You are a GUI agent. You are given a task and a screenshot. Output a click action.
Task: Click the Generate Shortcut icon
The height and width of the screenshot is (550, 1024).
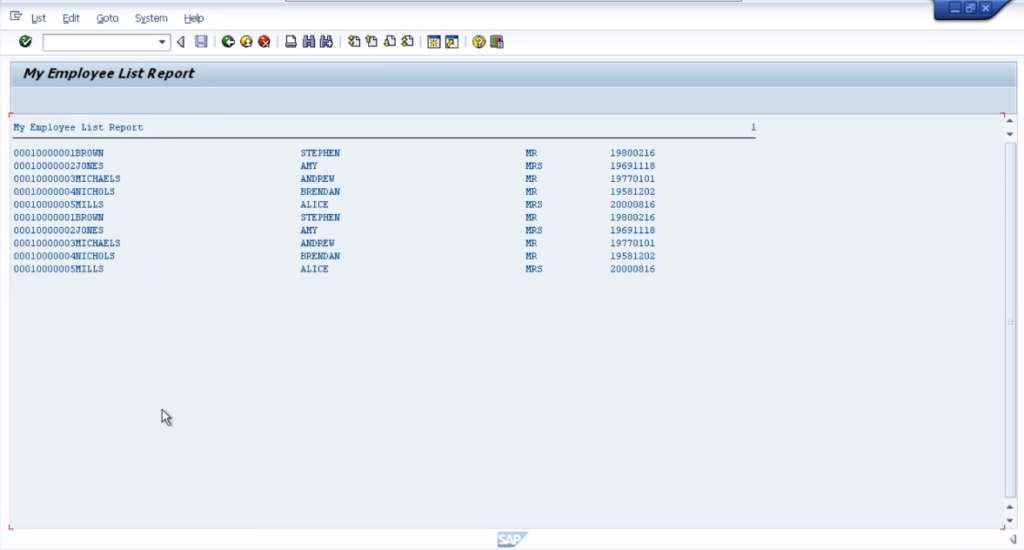click(452, 42)
